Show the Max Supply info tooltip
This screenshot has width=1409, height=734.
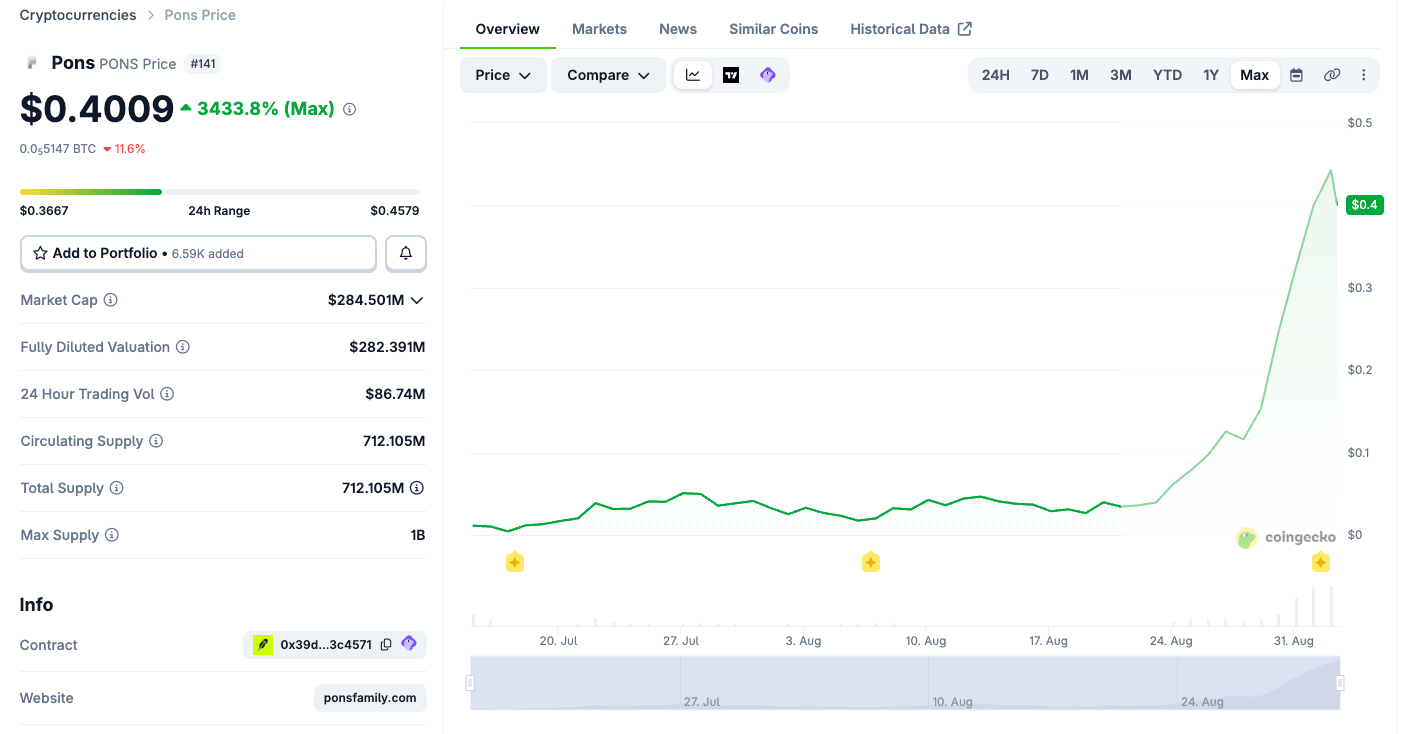coord(112,535)
